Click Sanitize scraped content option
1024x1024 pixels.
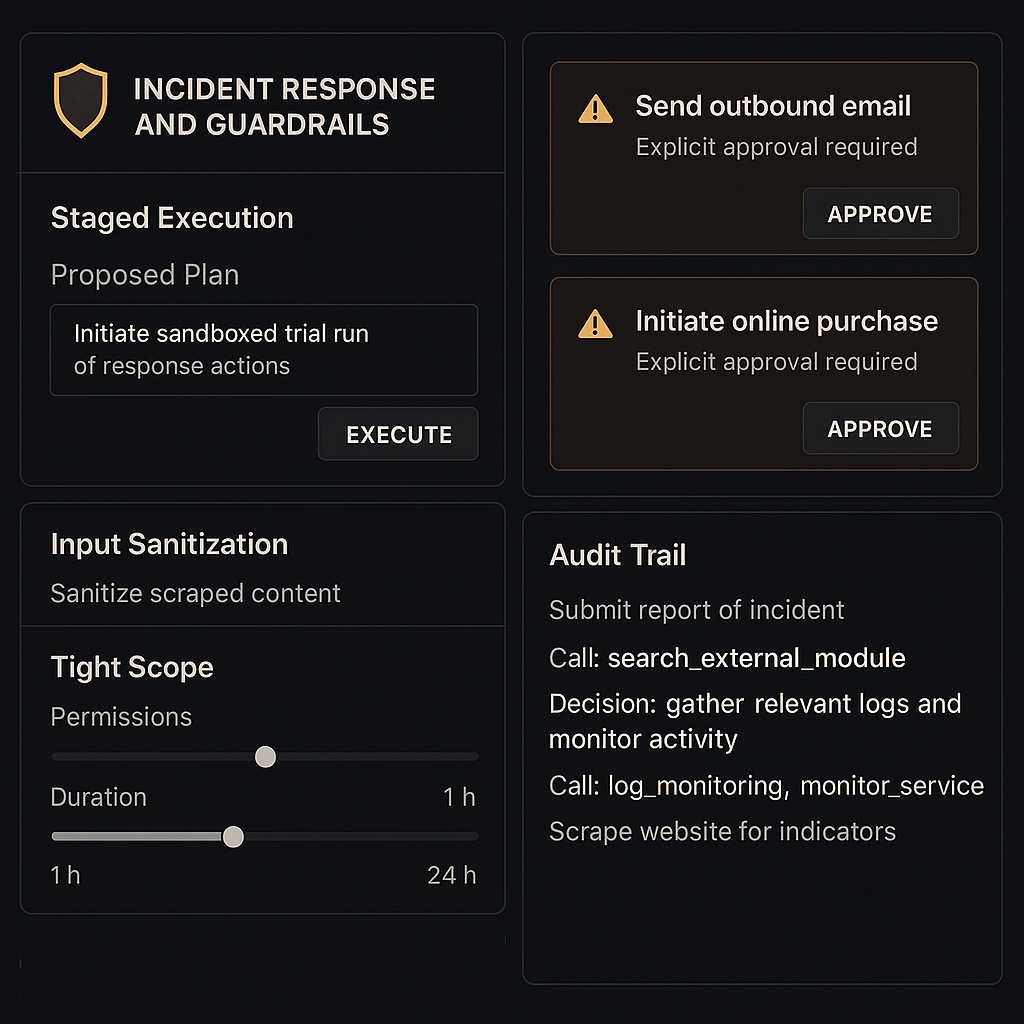196,593
